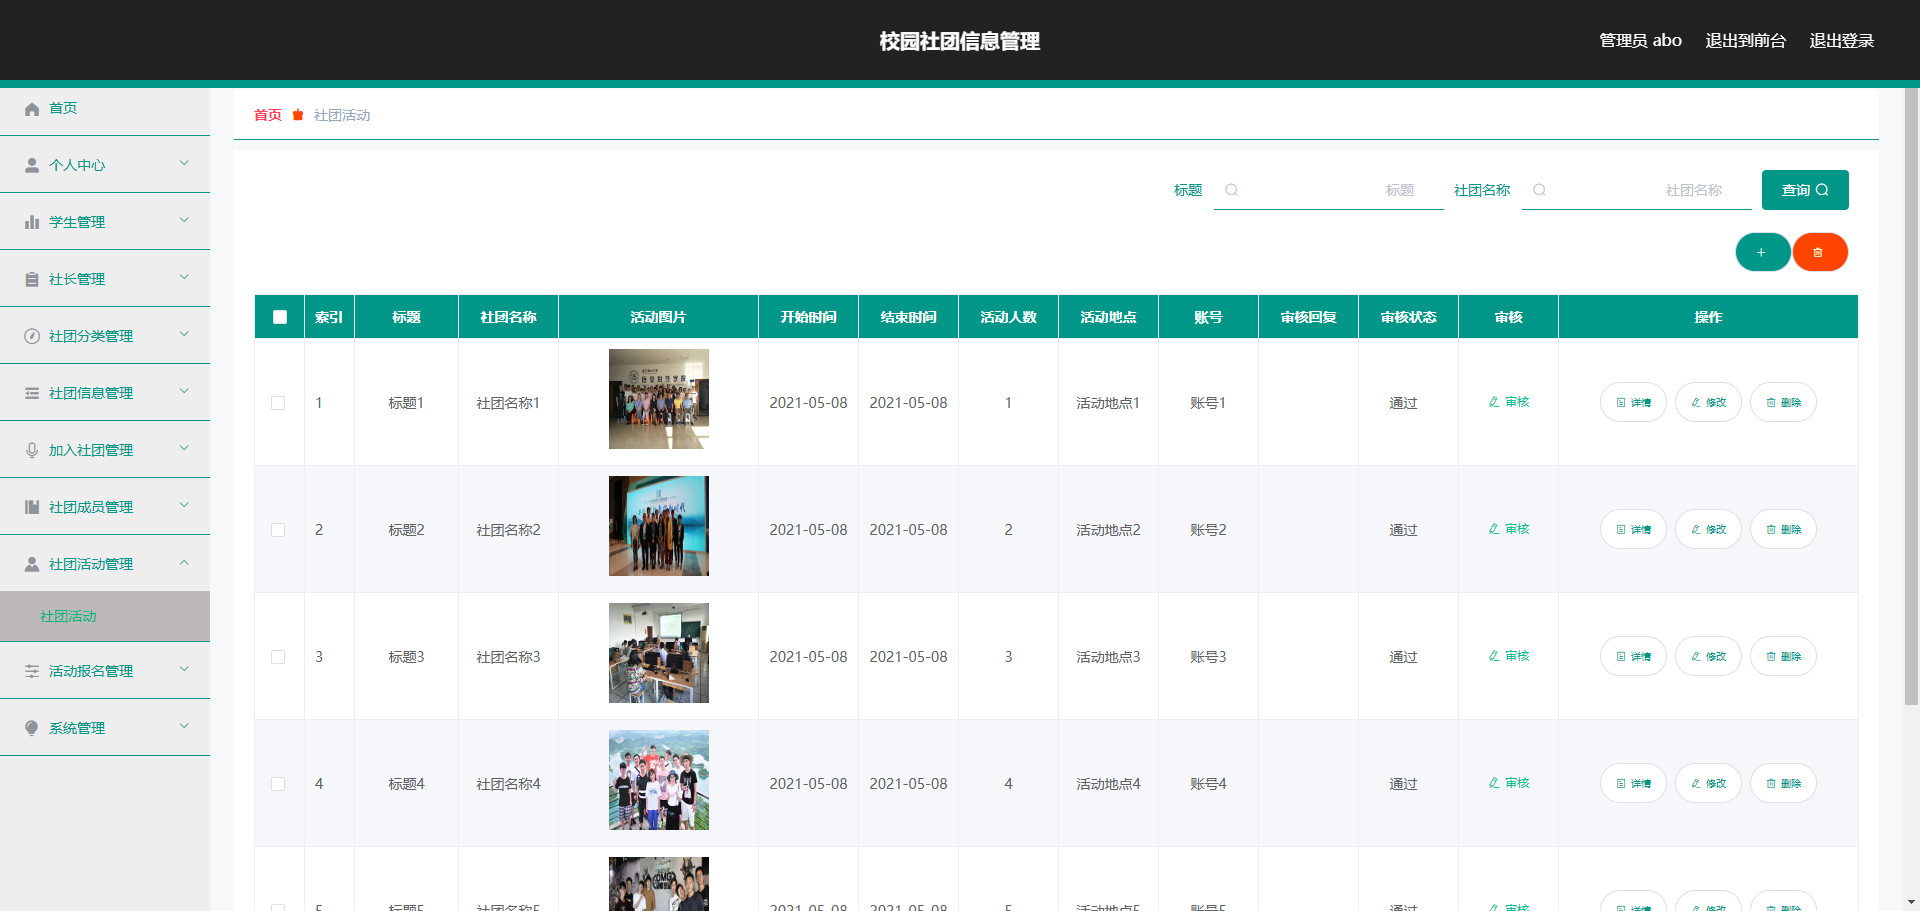Check the checkbox for row 2
Image resolution: width=1920 pixels, height=911 pixels.
point(278,530)
